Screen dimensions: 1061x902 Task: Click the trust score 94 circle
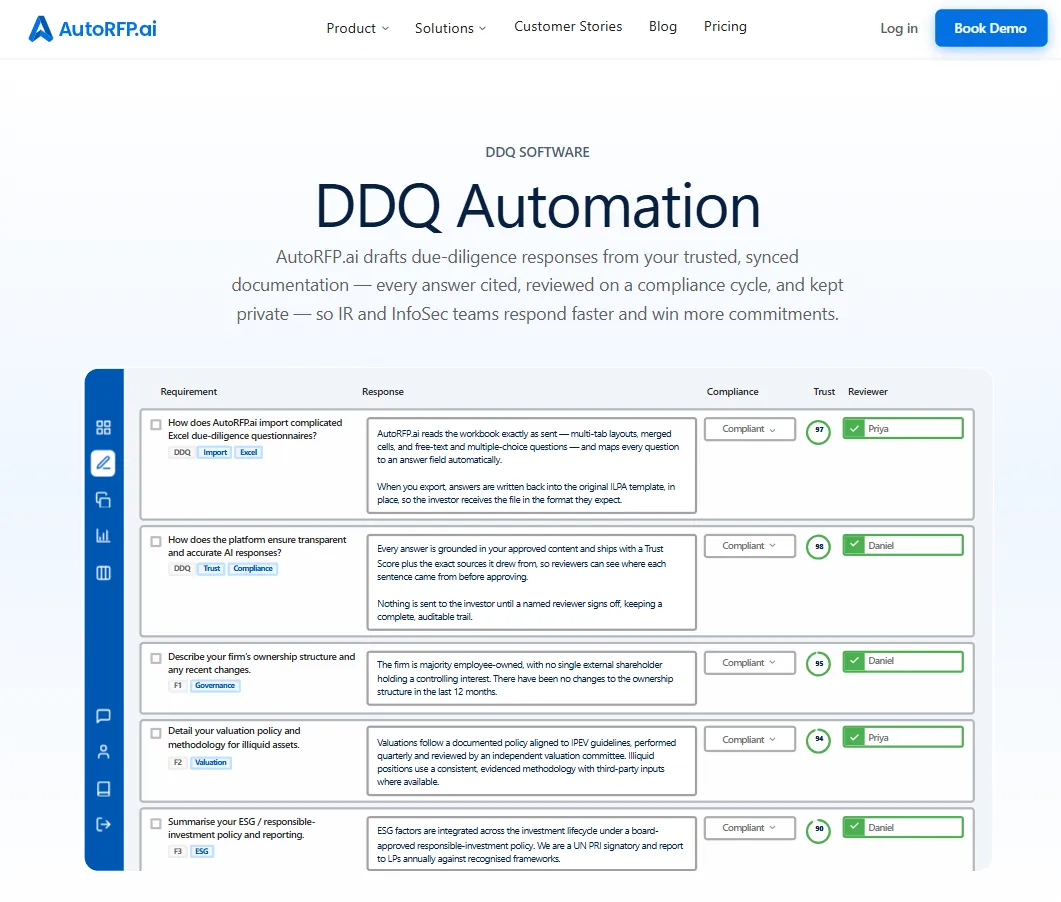pos(819,740)
